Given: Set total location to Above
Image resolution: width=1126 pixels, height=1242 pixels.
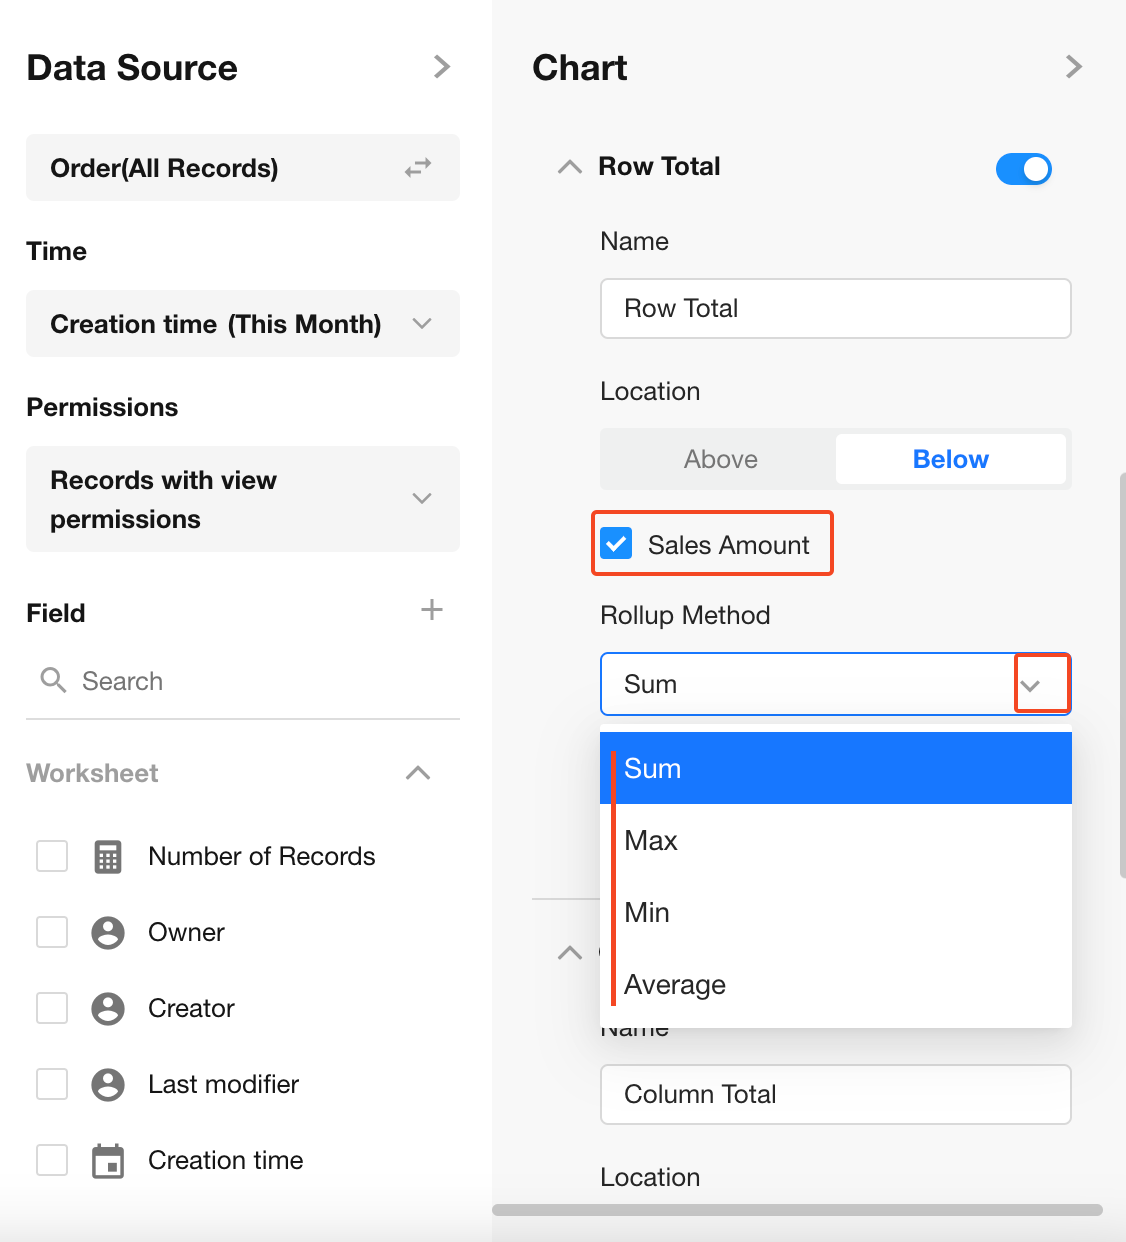Looking at the screenshot, I should pyautogui.click(x=720, y=459).
